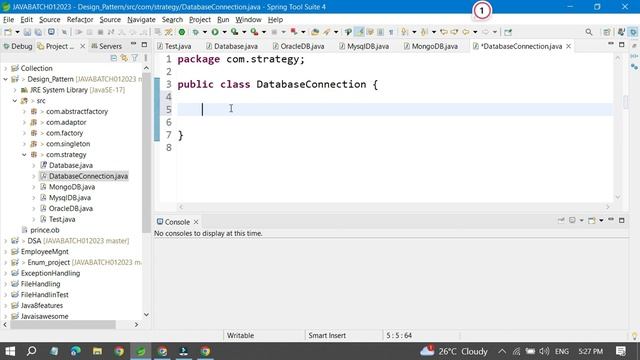Viewport: 640px width, 360px height.
Task: Open Windows Start menu
Action: 10,351
